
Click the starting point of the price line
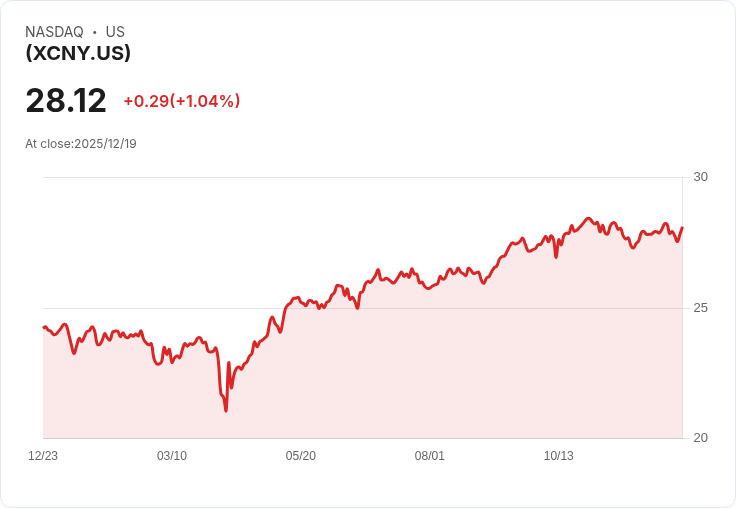pyautogui.click(x=44, y=327)
